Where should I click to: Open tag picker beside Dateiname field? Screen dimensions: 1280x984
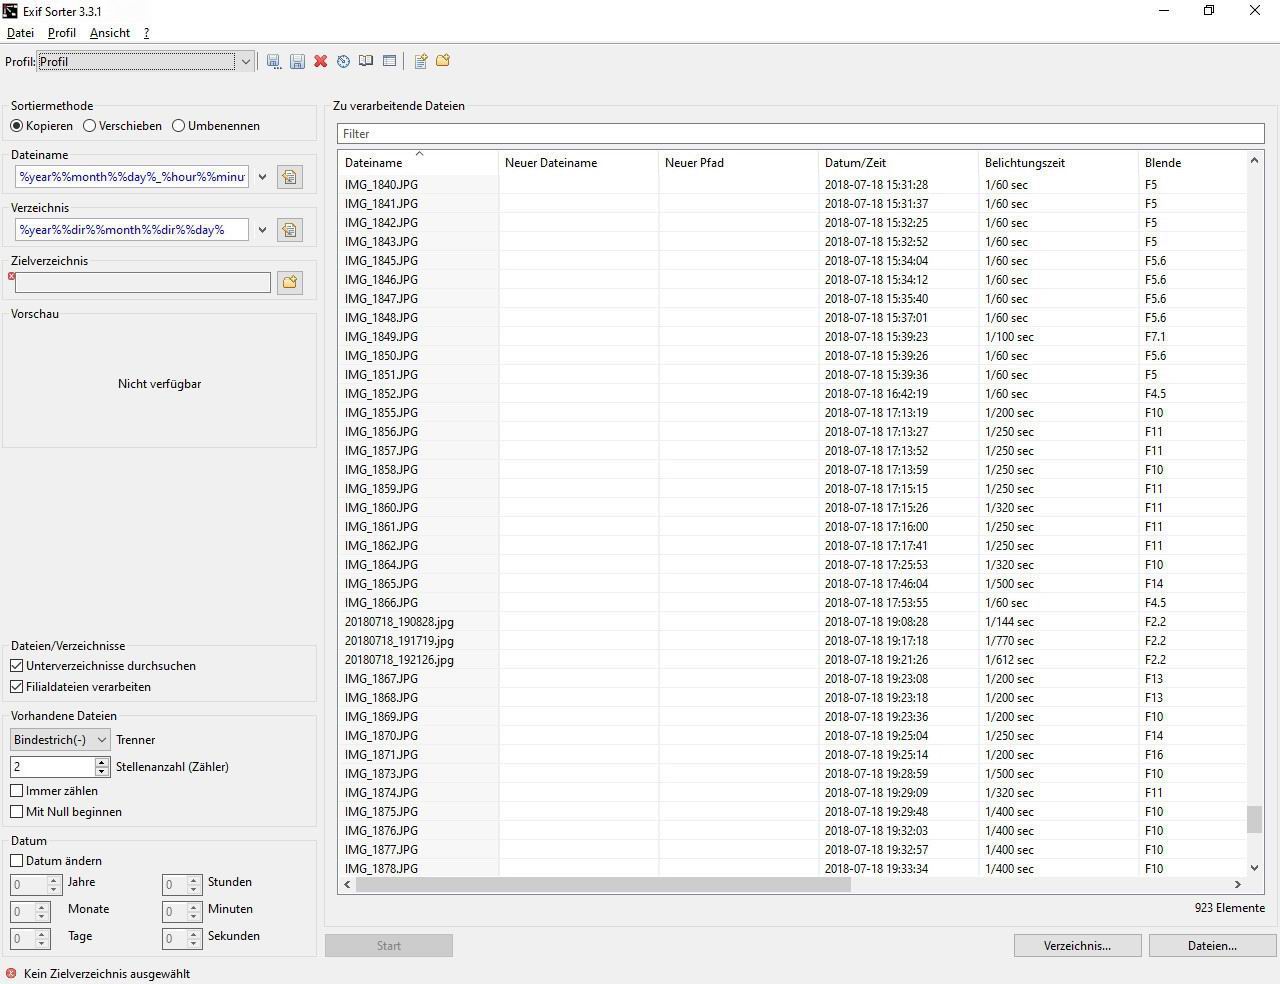click(289, 177)
